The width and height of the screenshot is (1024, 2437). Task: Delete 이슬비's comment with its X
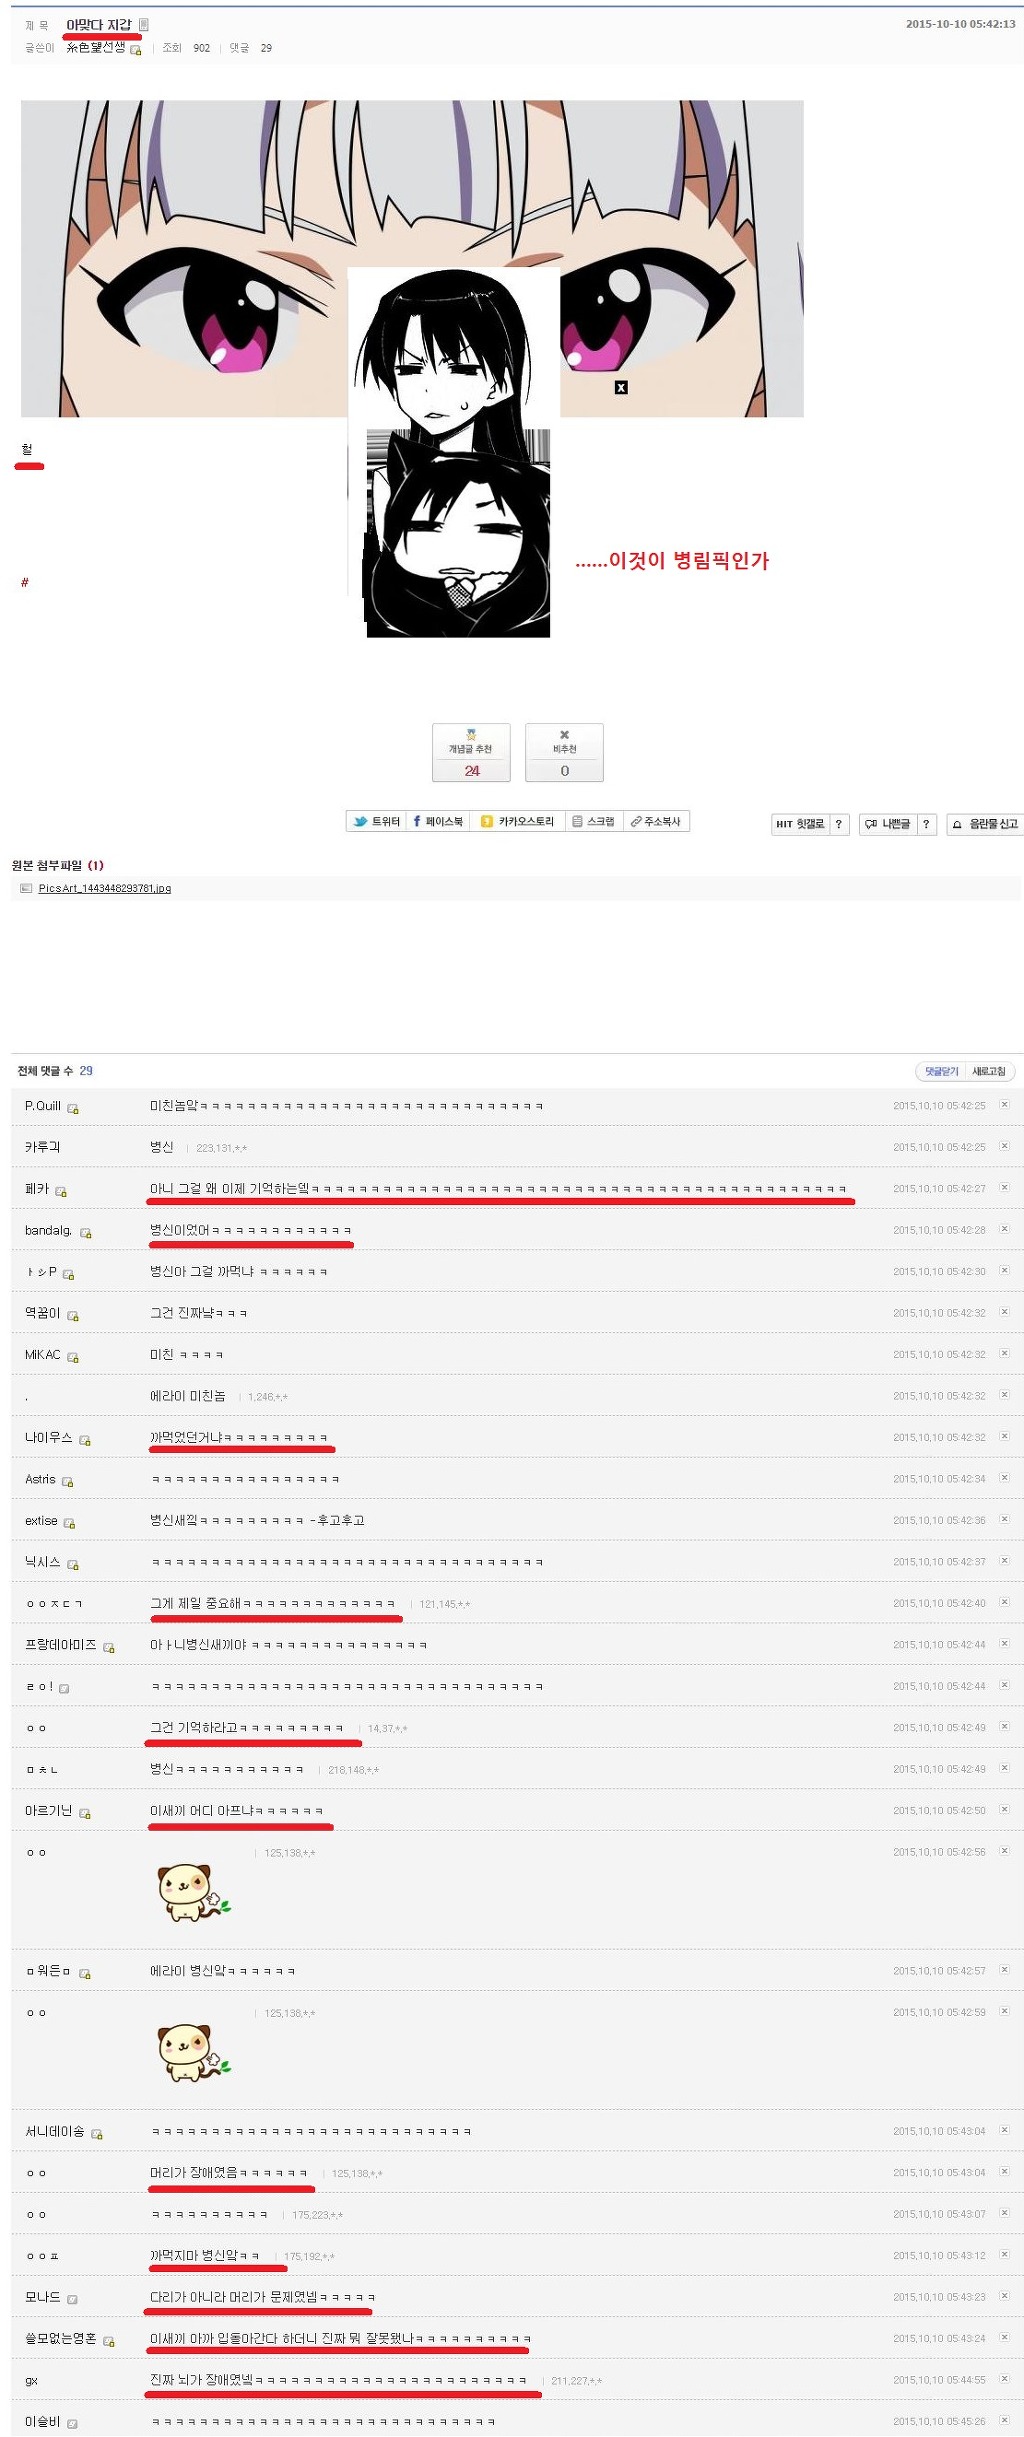(1004, 2419)
